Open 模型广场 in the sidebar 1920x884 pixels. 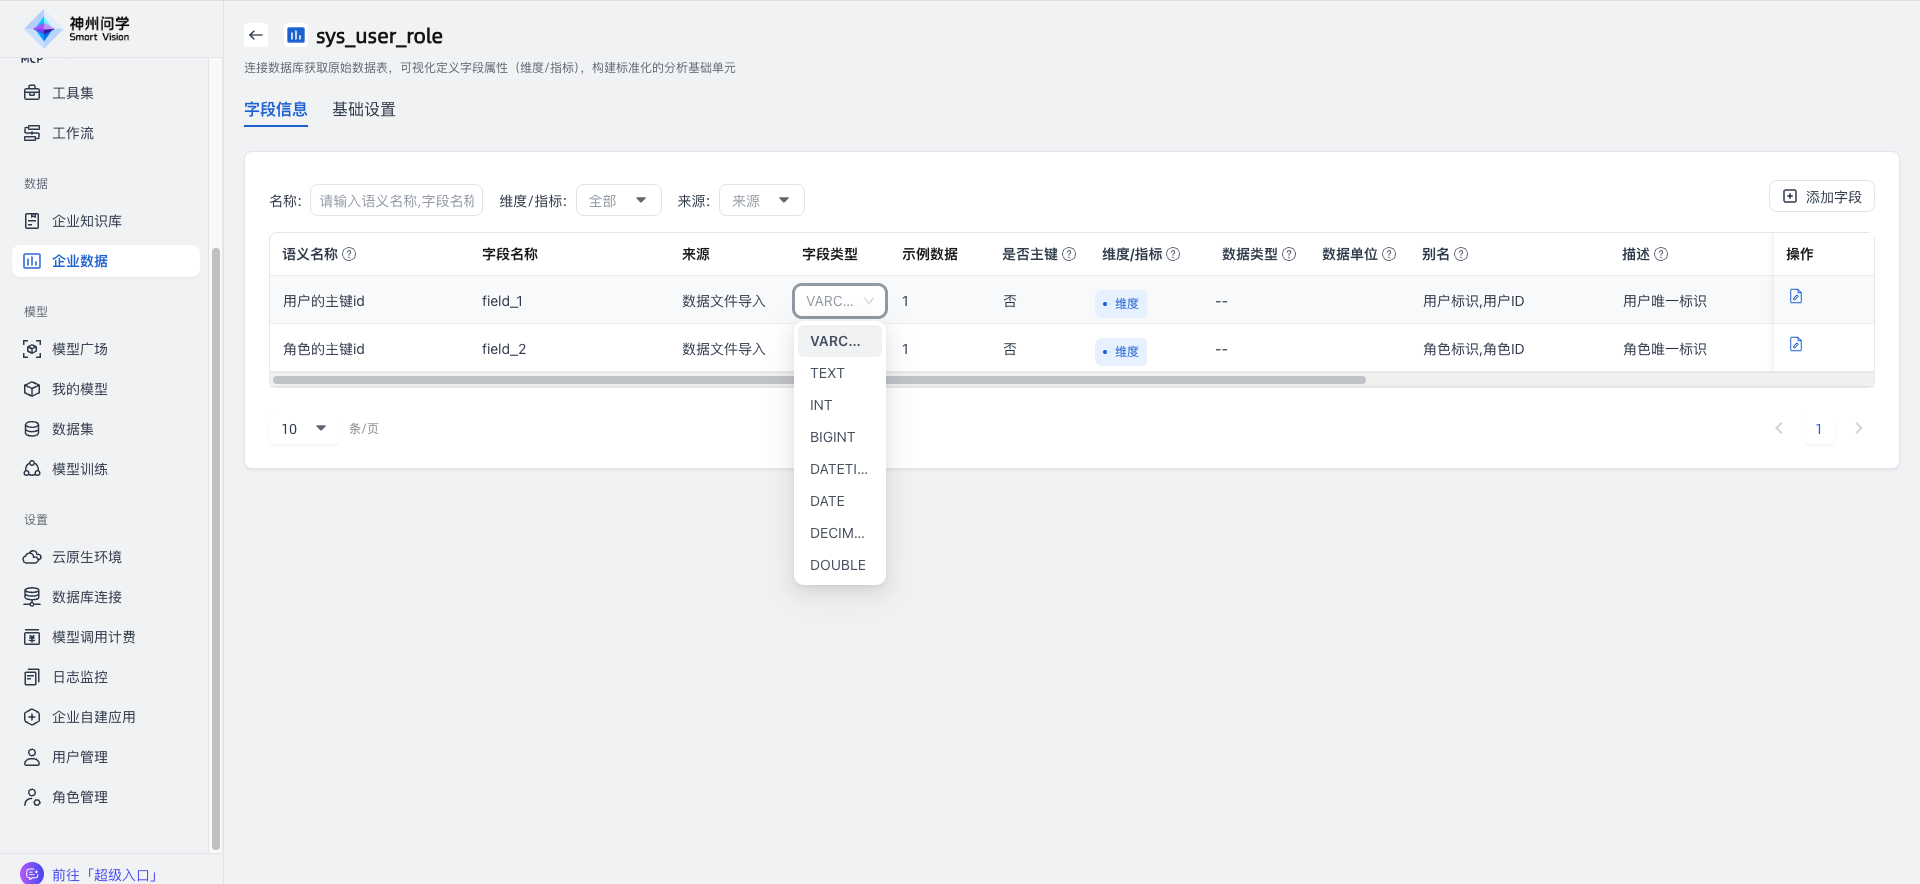coord(79,349)
